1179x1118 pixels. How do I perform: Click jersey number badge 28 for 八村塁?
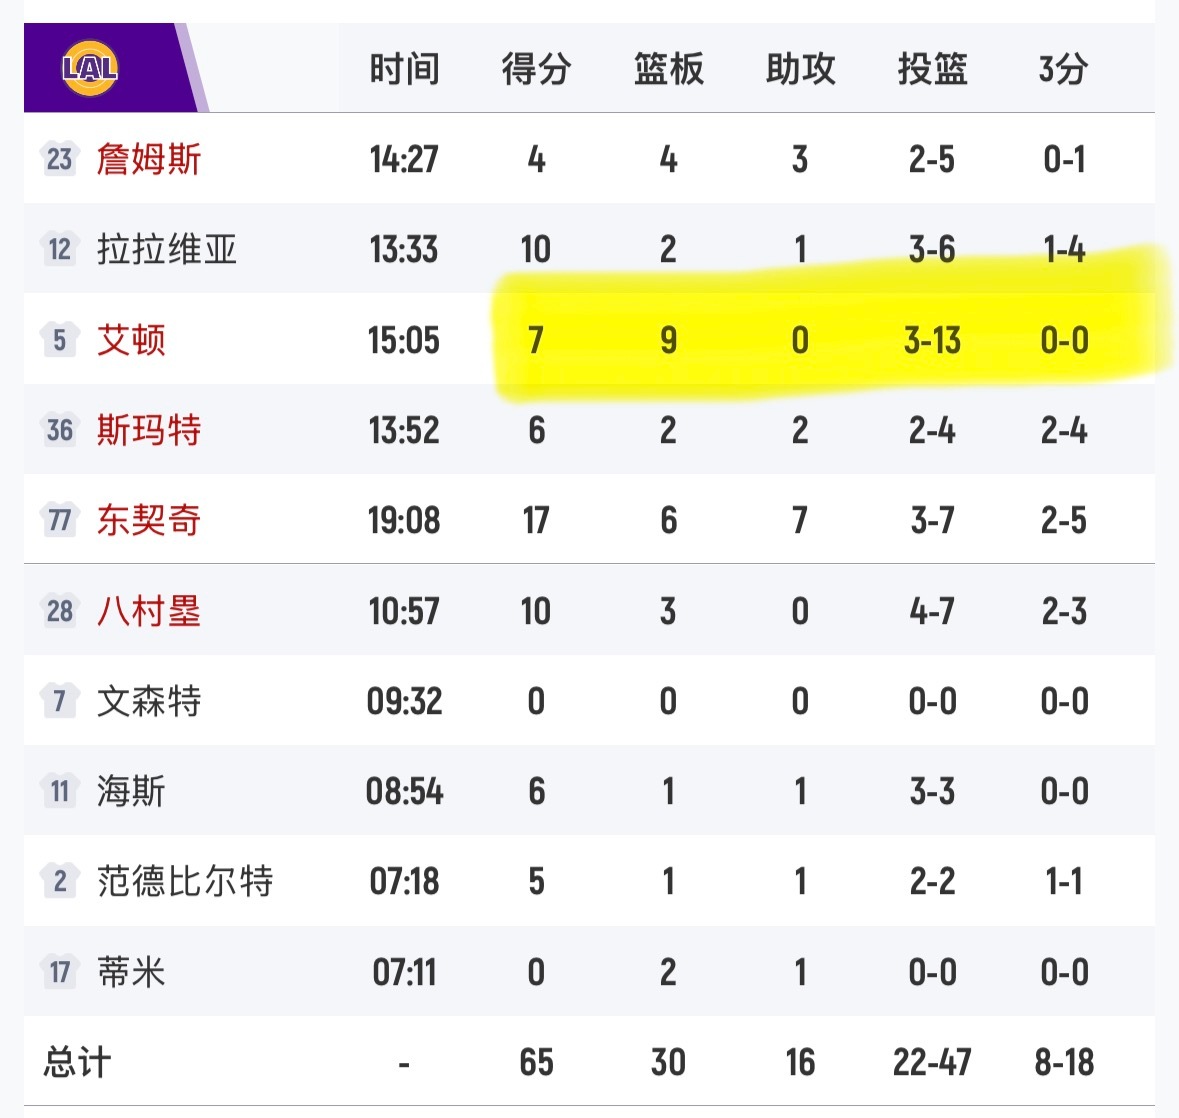[58, 611]
